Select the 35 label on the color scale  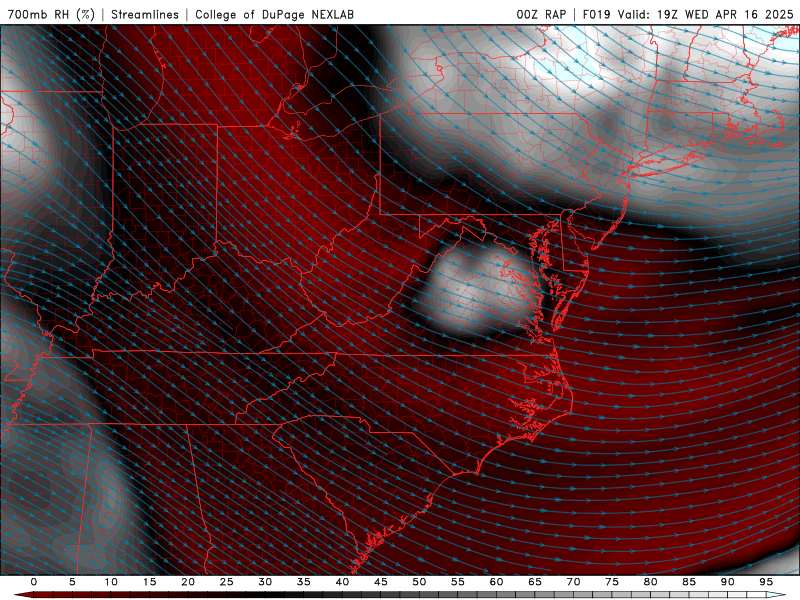[x=304, y=582]
